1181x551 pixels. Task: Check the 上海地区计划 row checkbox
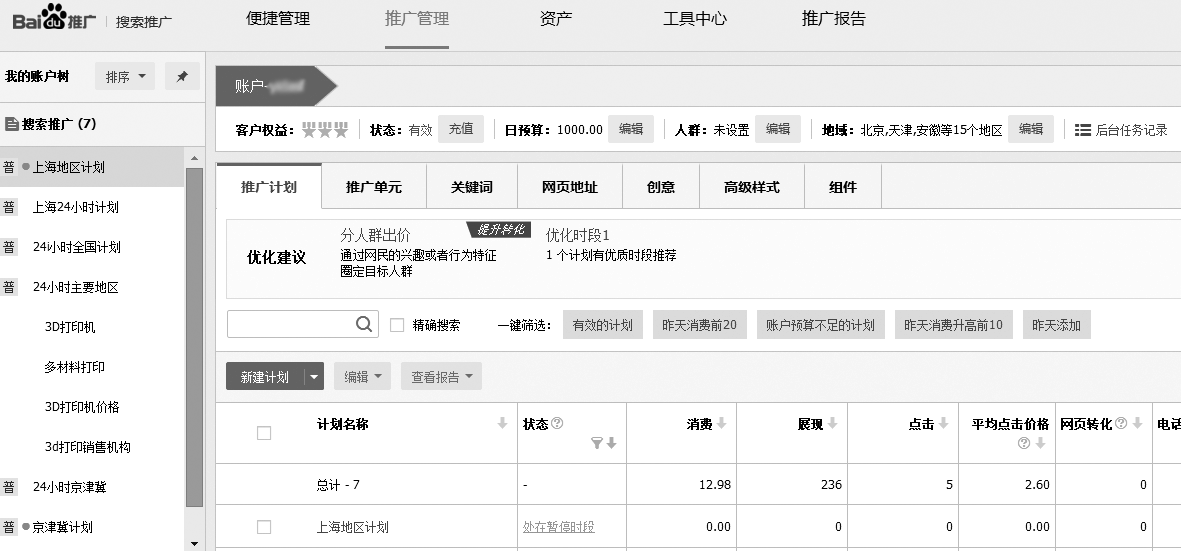point(264,527)
